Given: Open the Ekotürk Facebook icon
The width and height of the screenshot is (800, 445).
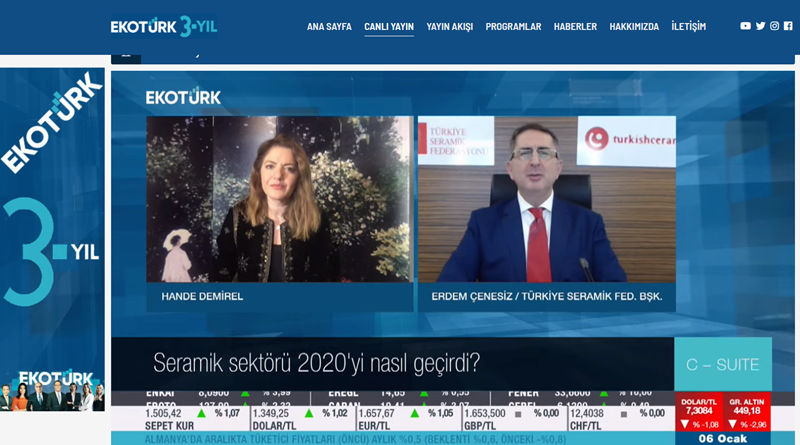Looking at the screenshot, I should [x=788, y=26].
